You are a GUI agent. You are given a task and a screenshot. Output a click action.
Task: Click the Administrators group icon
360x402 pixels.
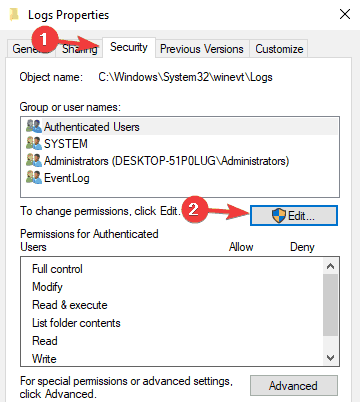pos(34,161)
